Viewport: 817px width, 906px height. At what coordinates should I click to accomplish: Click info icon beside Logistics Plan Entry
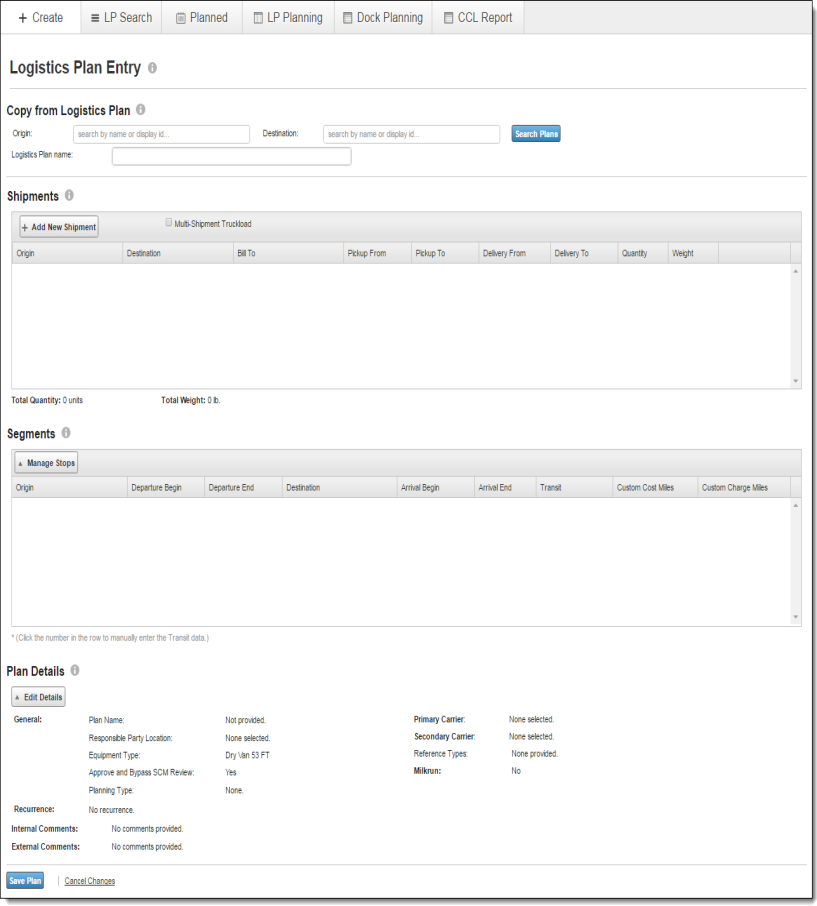tap(152, 68)
